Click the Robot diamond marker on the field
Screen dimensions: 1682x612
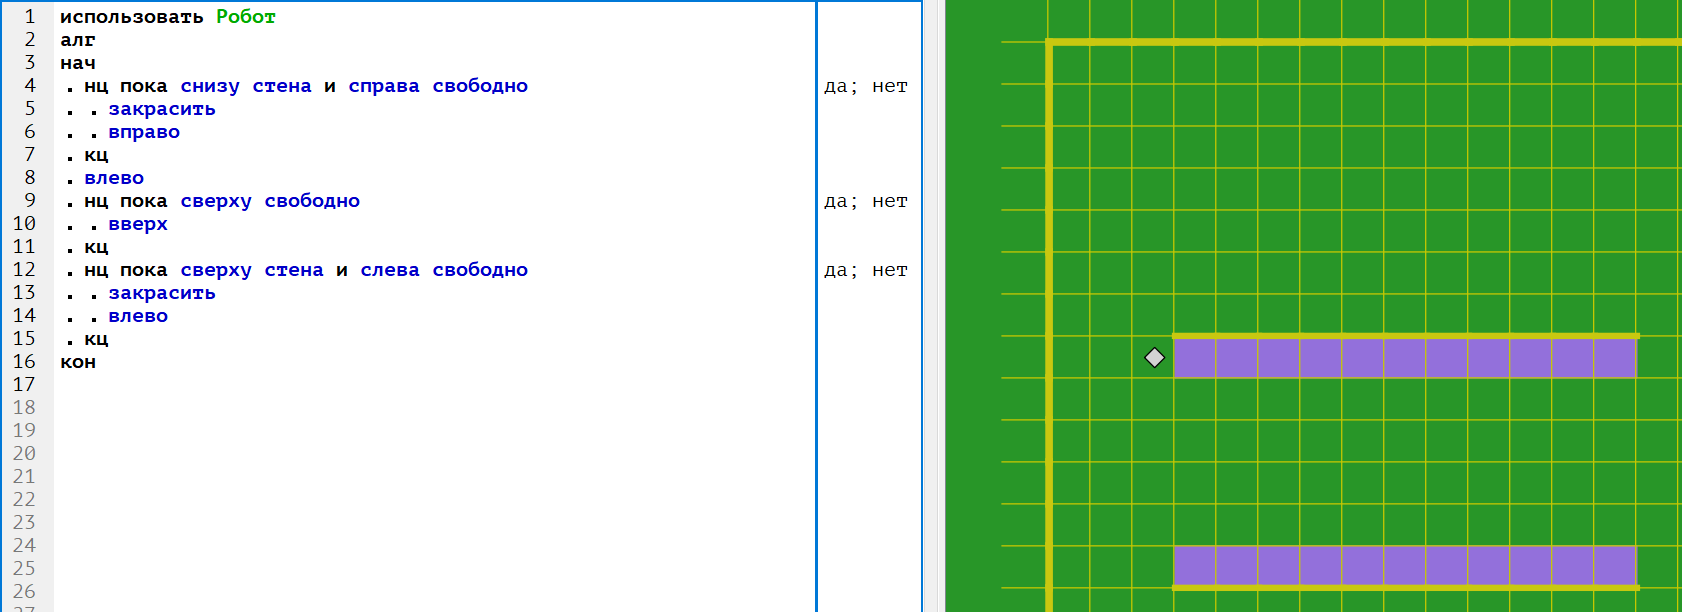(x=1154, y=357)
